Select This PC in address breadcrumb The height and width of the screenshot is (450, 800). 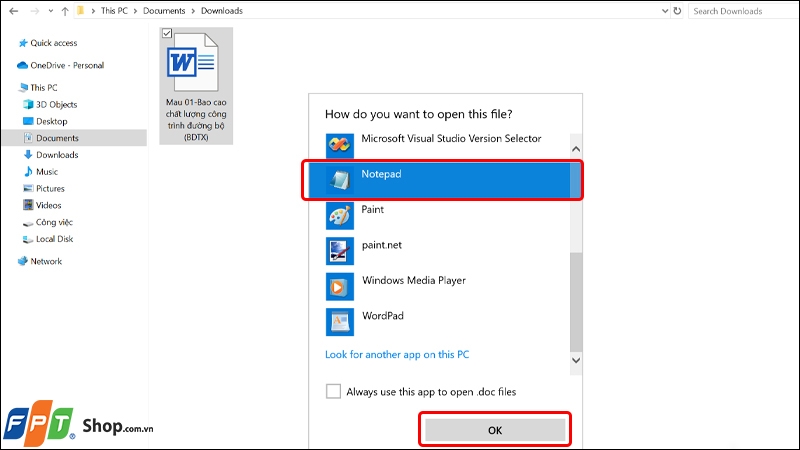click(114, 11)
